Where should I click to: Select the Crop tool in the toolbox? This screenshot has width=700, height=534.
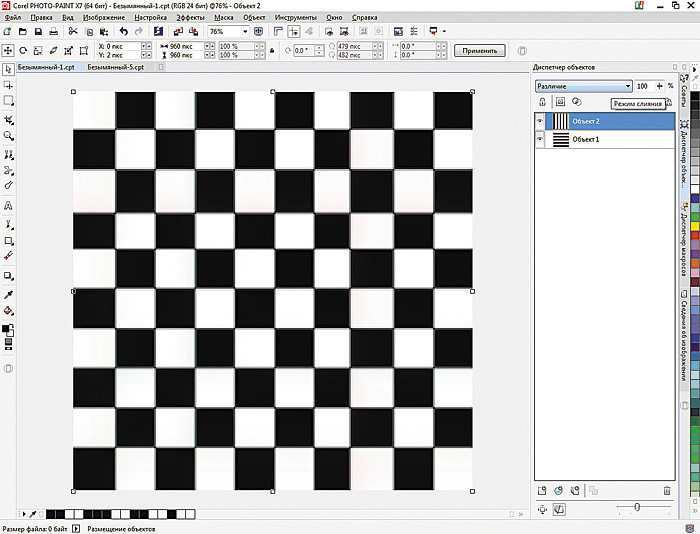pyautogui.click(x=8, y=118)
